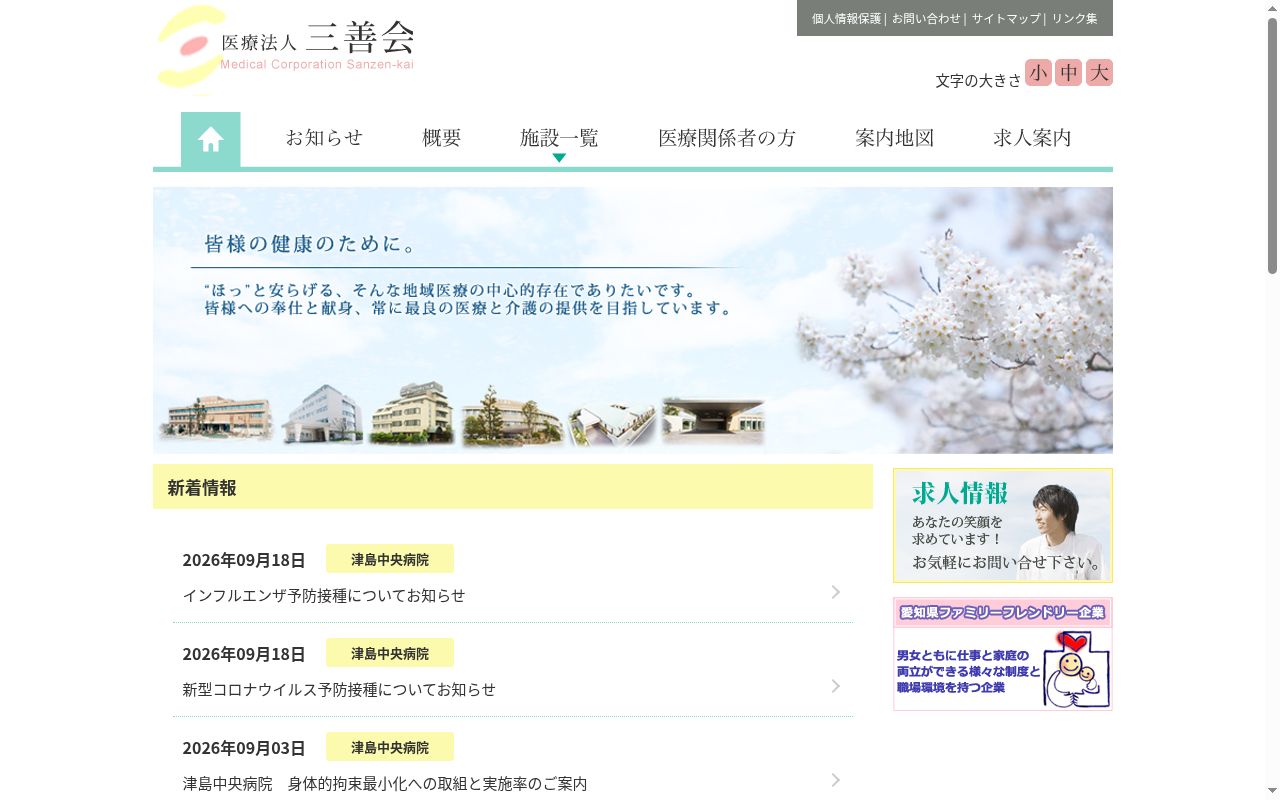Click the page vertical scrollbar thumb
Screen dimensions: 1280x800
click(1272, 145)
